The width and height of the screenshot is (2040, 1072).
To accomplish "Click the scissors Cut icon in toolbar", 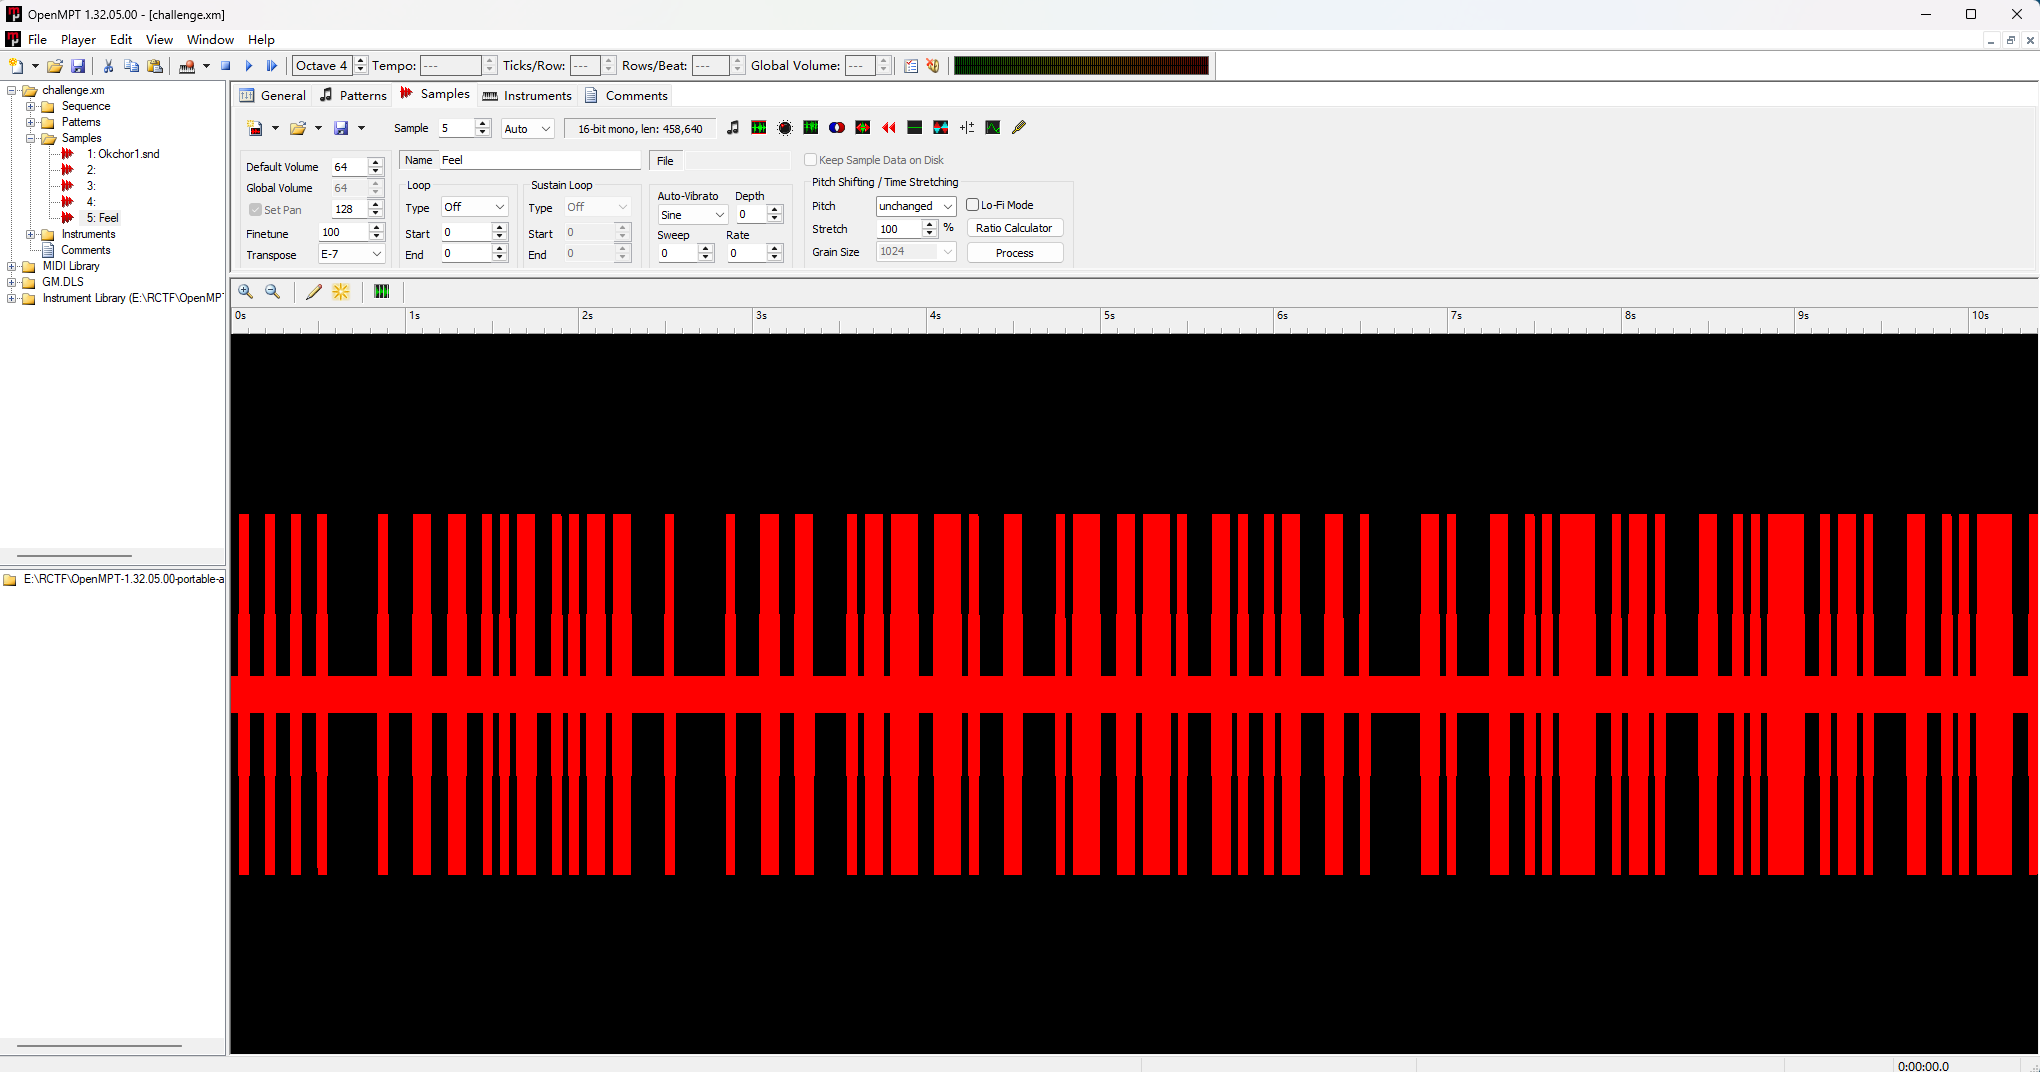I will [108, 66].
